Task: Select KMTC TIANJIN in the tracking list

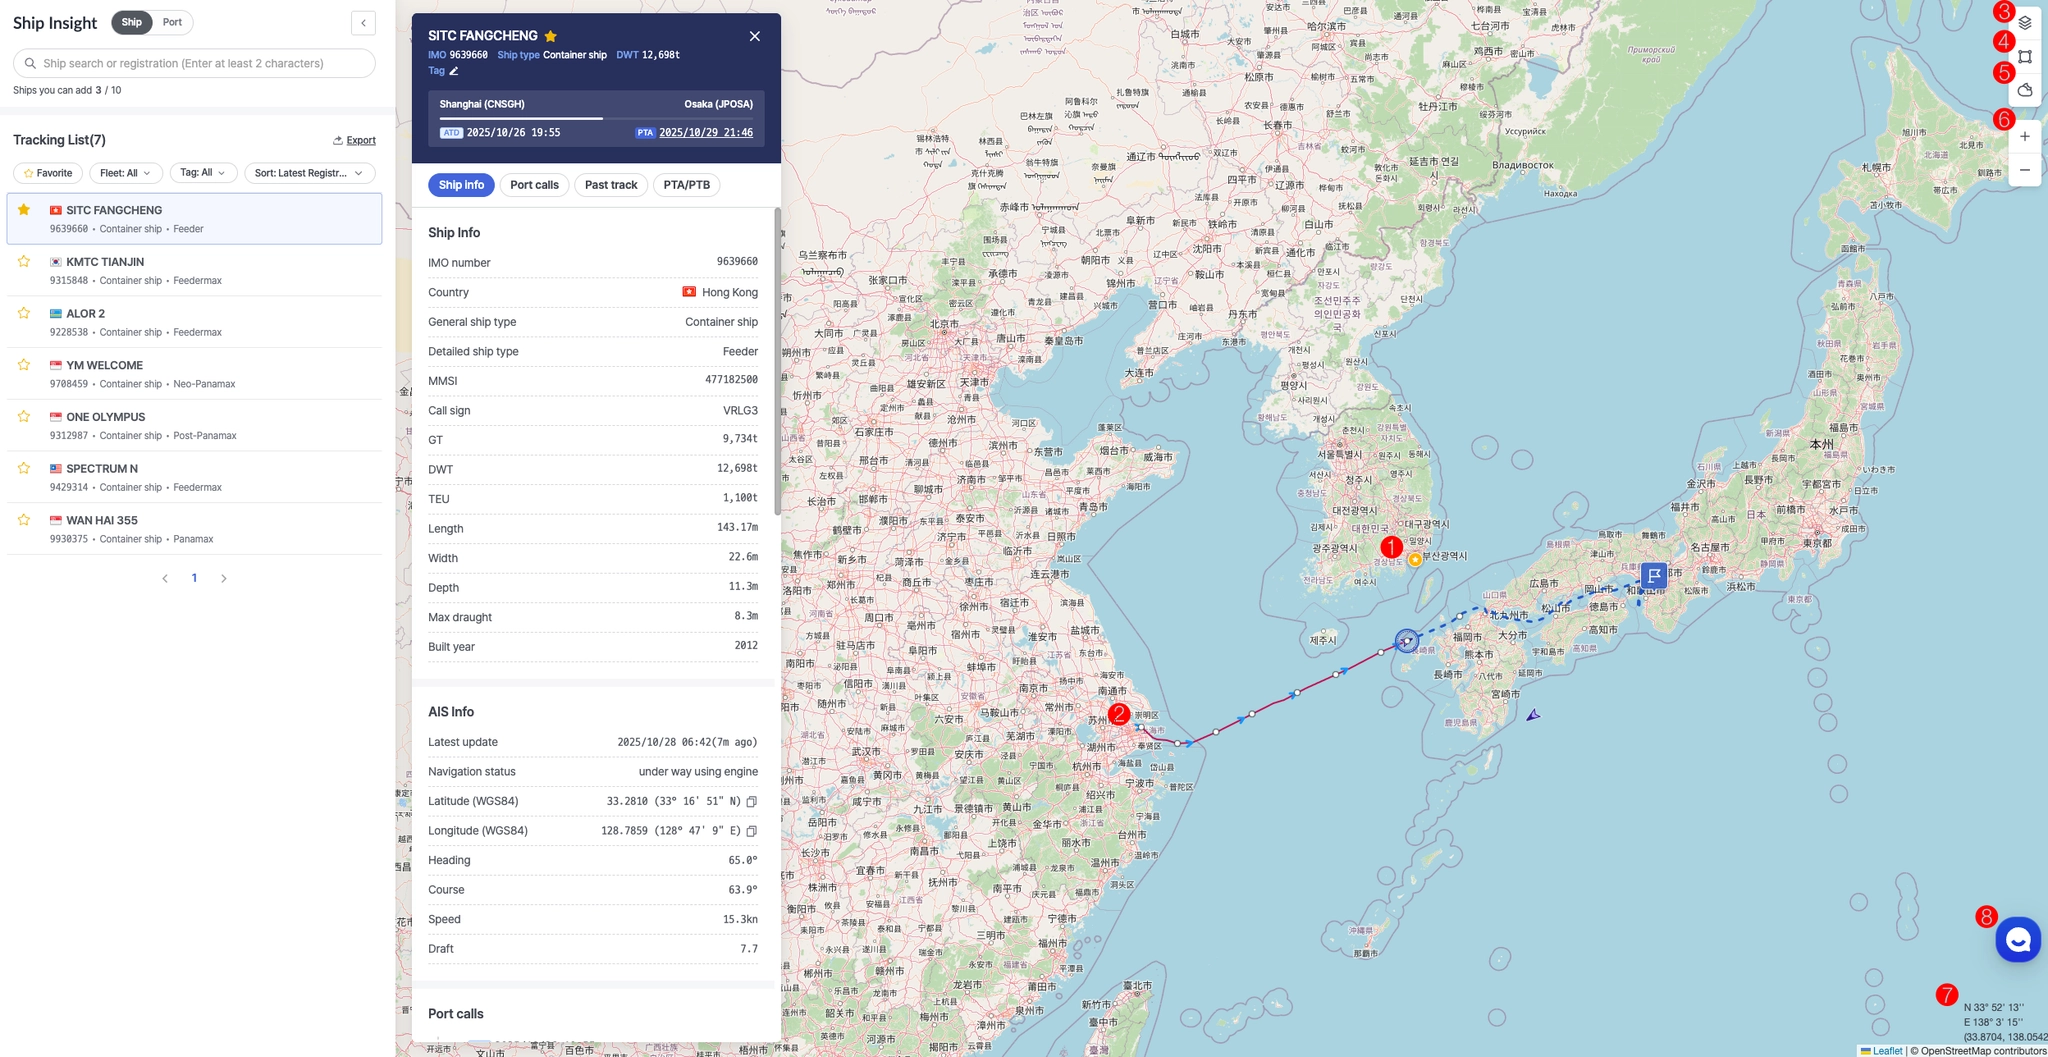Action: pyautogui.click(x=194, y=270)
